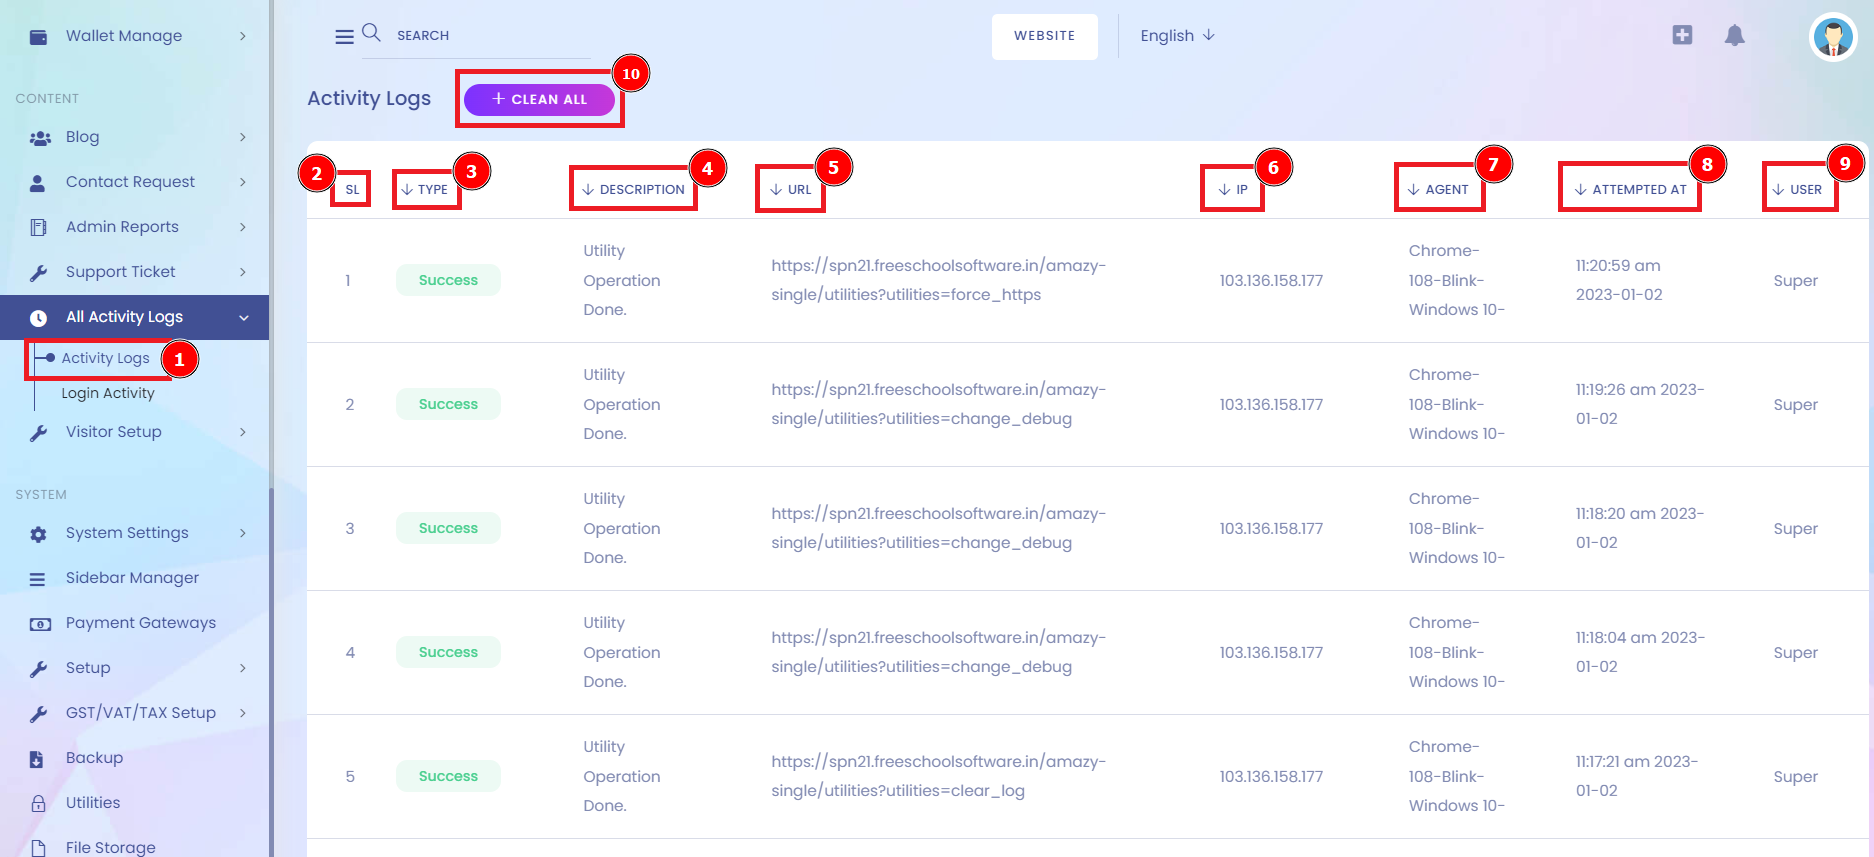Click the IP address in row 2
This screenshot has width=1874, height=857.
(x=1271, y=405)
